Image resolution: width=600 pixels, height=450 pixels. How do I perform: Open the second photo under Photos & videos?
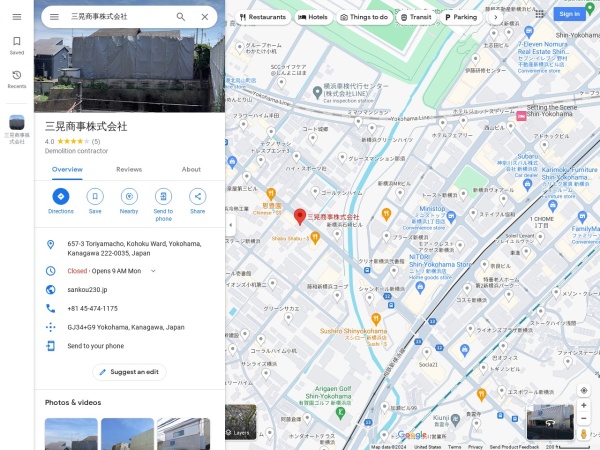coord(127,434)
